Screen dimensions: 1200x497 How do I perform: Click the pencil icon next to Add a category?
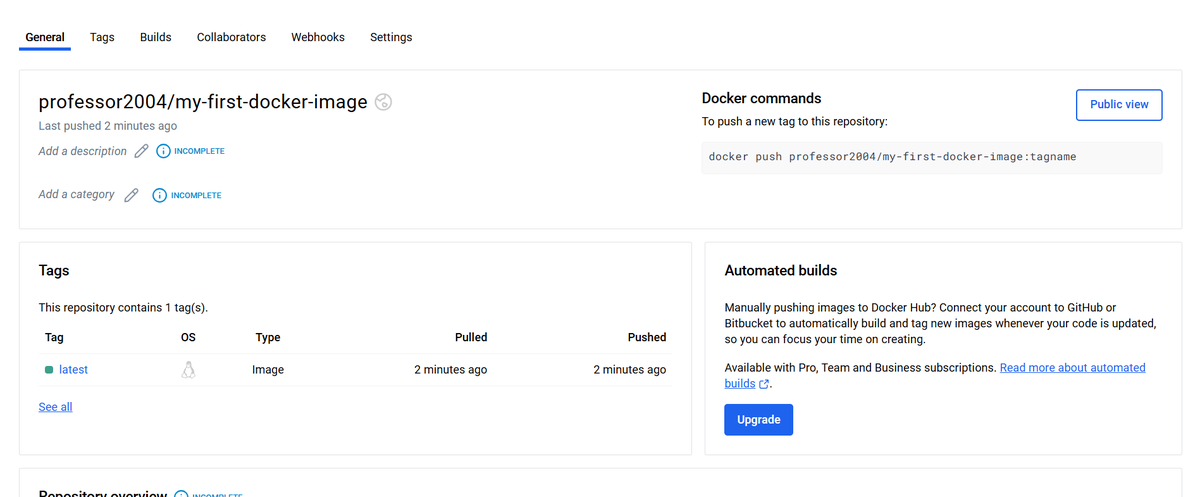click(x=131, y=195)
